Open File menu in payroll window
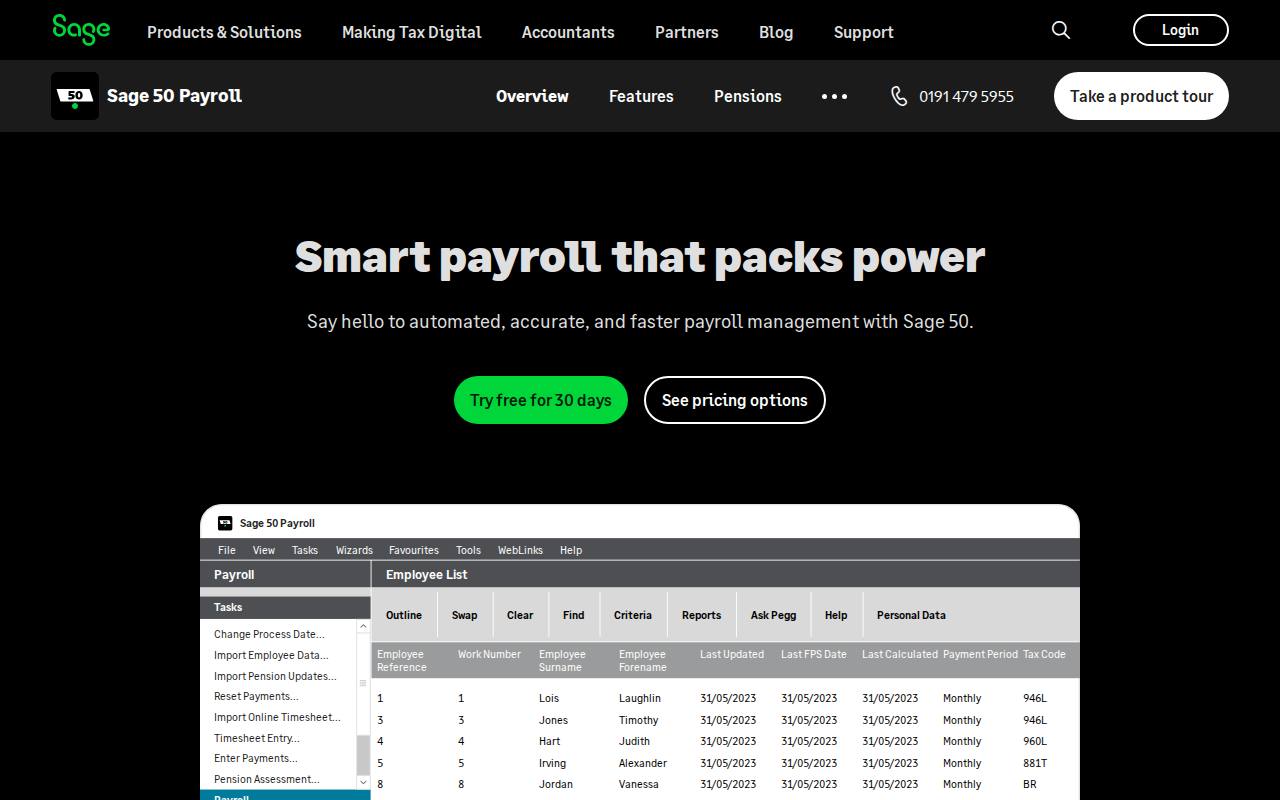The width and height of the screenshot is (1280, 800). coord(227,550)
